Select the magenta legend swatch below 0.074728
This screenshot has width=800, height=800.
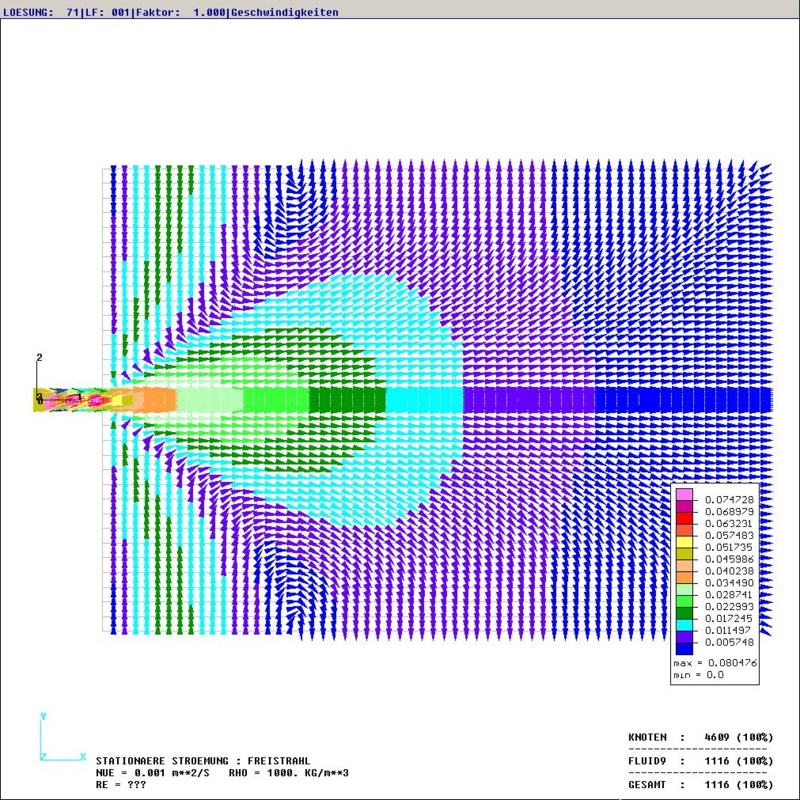coord(684,506)
